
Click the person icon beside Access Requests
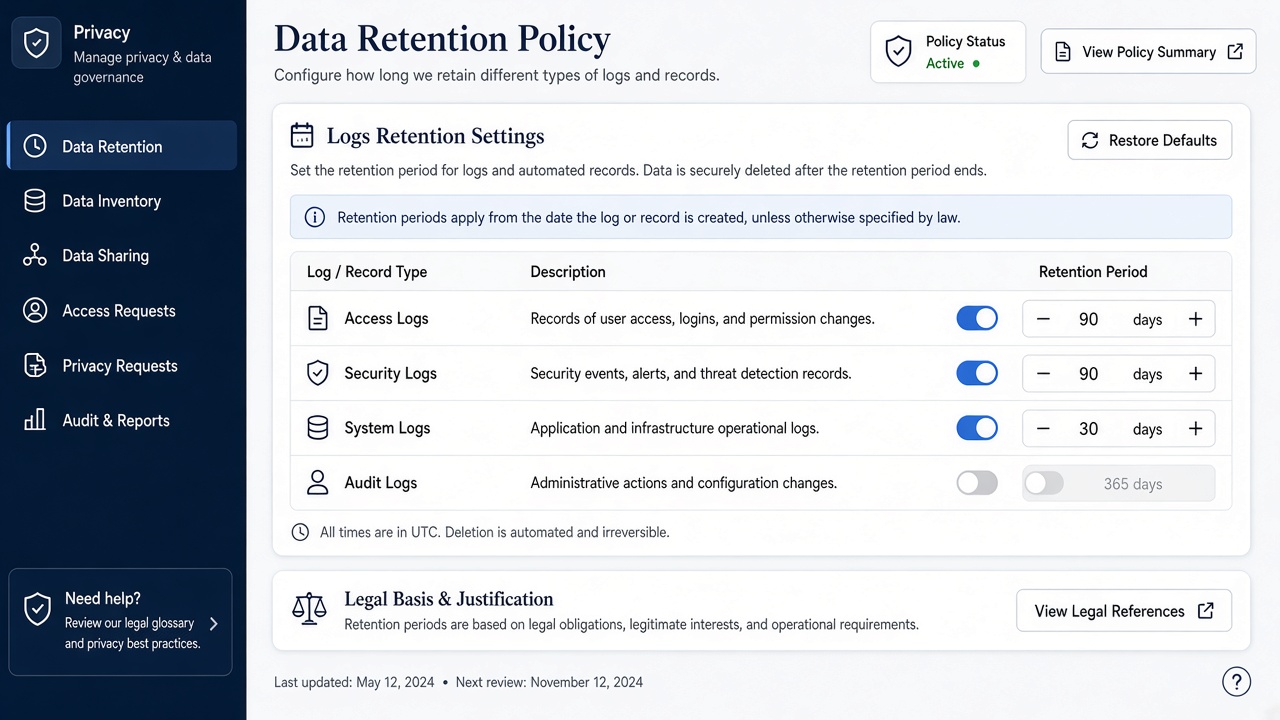point(35,311)
